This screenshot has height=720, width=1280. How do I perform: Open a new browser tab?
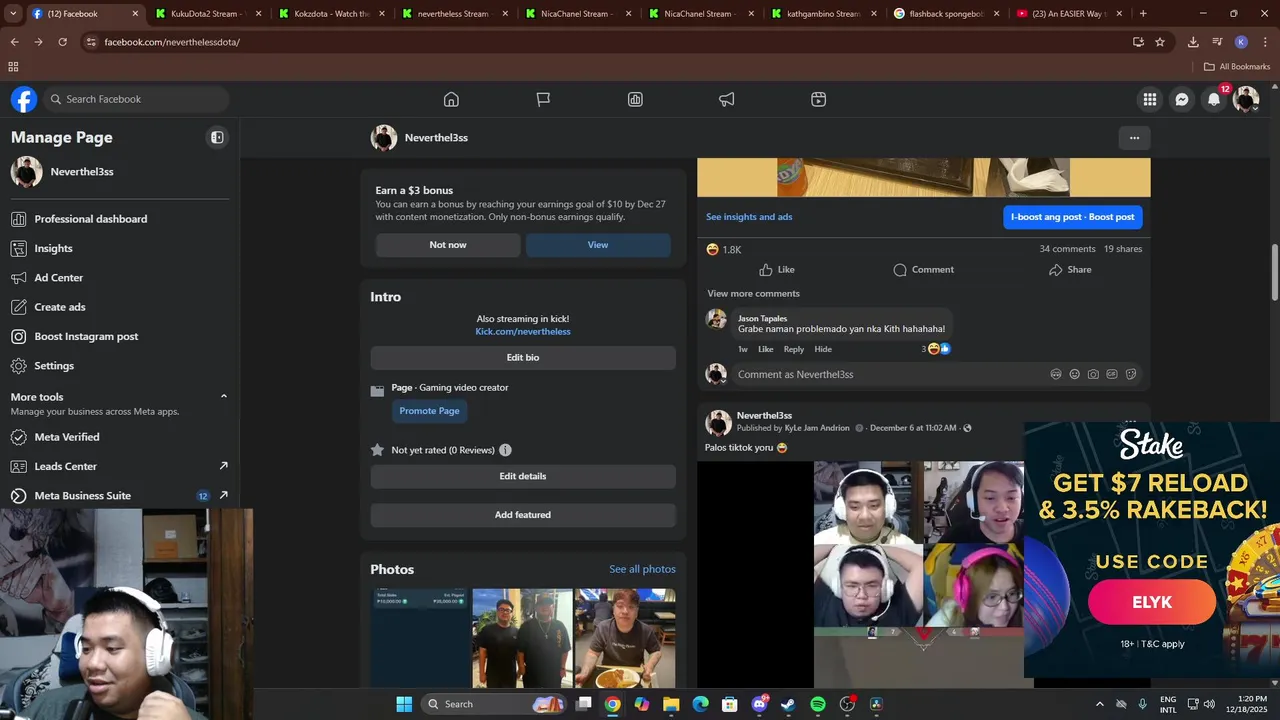[1143, 14]
